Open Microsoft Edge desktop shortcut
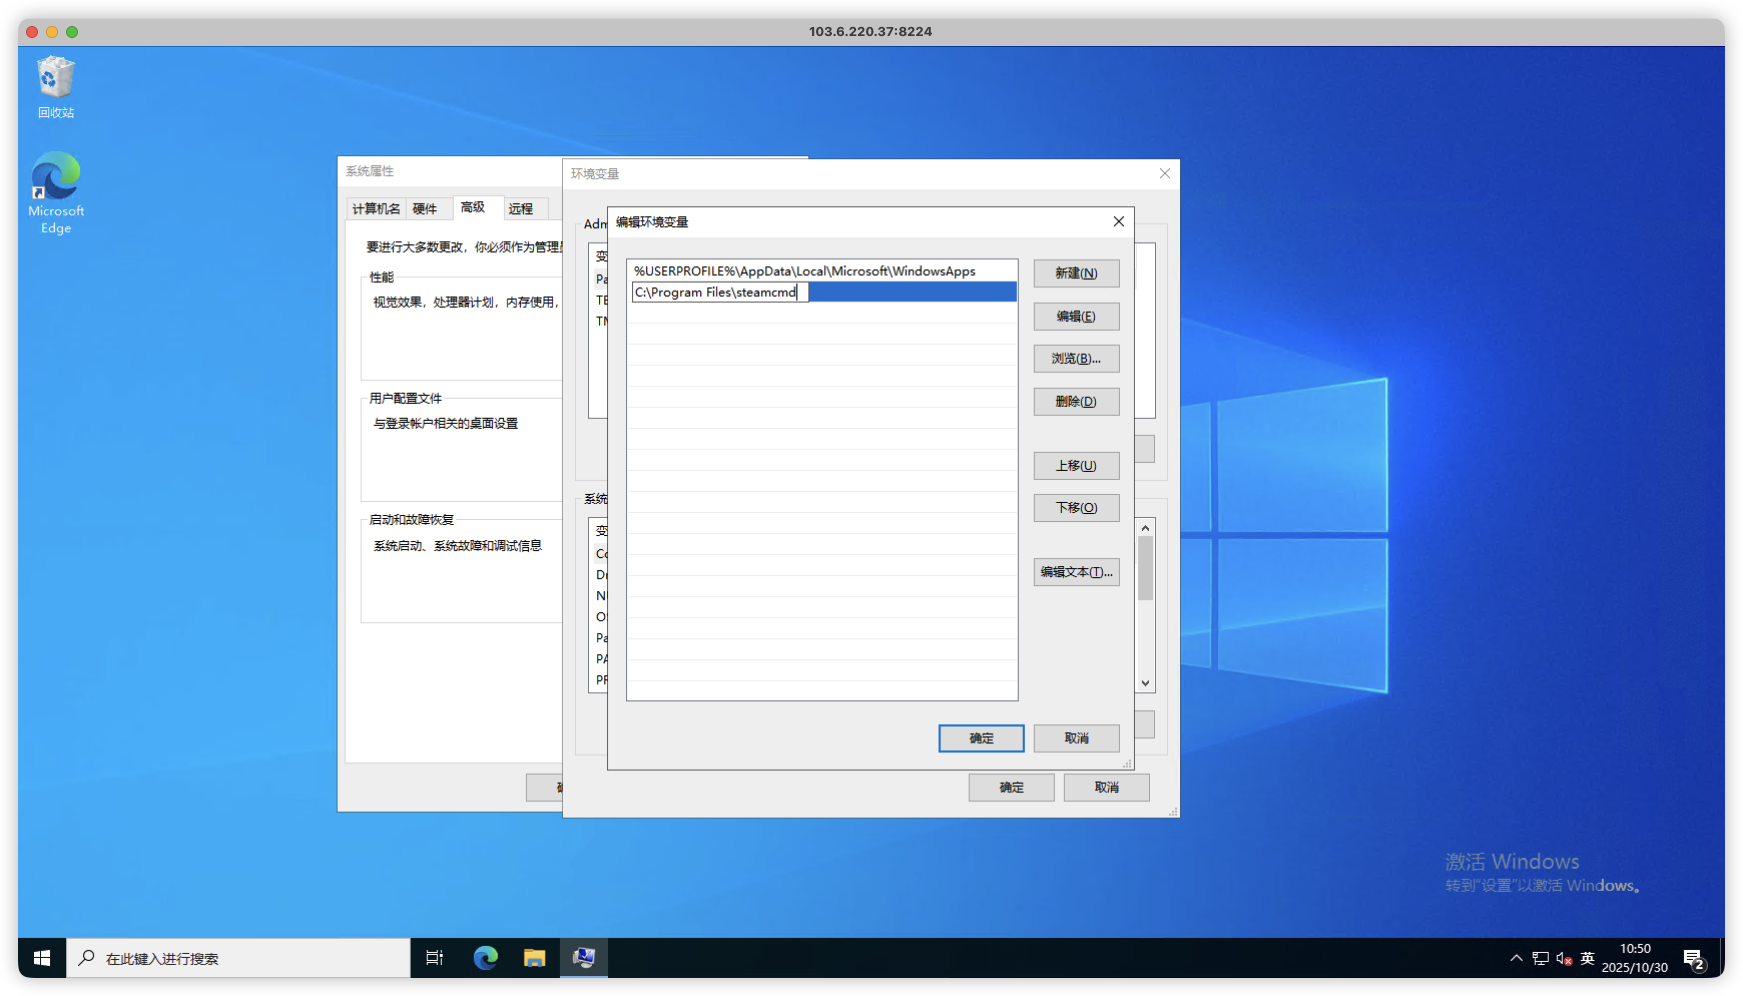Viewport: 1743px width, 996px height. 56,192
